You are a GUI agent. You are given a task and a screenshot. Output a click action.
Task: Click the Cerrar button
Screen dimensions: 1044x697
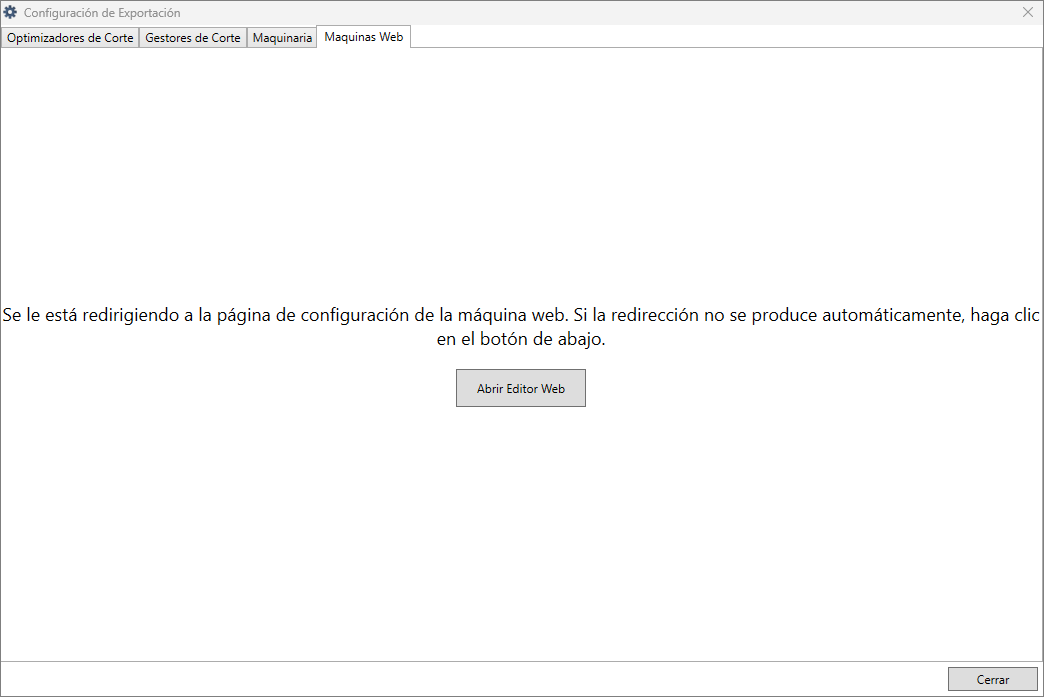pos(993,679)
